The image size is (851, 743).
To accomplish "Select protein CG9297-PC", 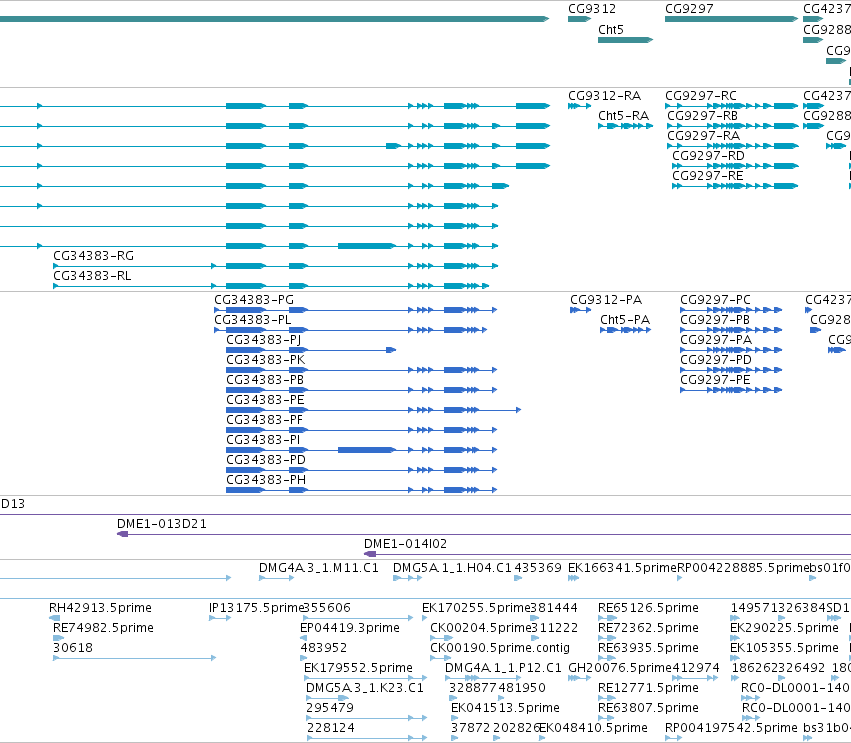I will [x=715, y=300].
